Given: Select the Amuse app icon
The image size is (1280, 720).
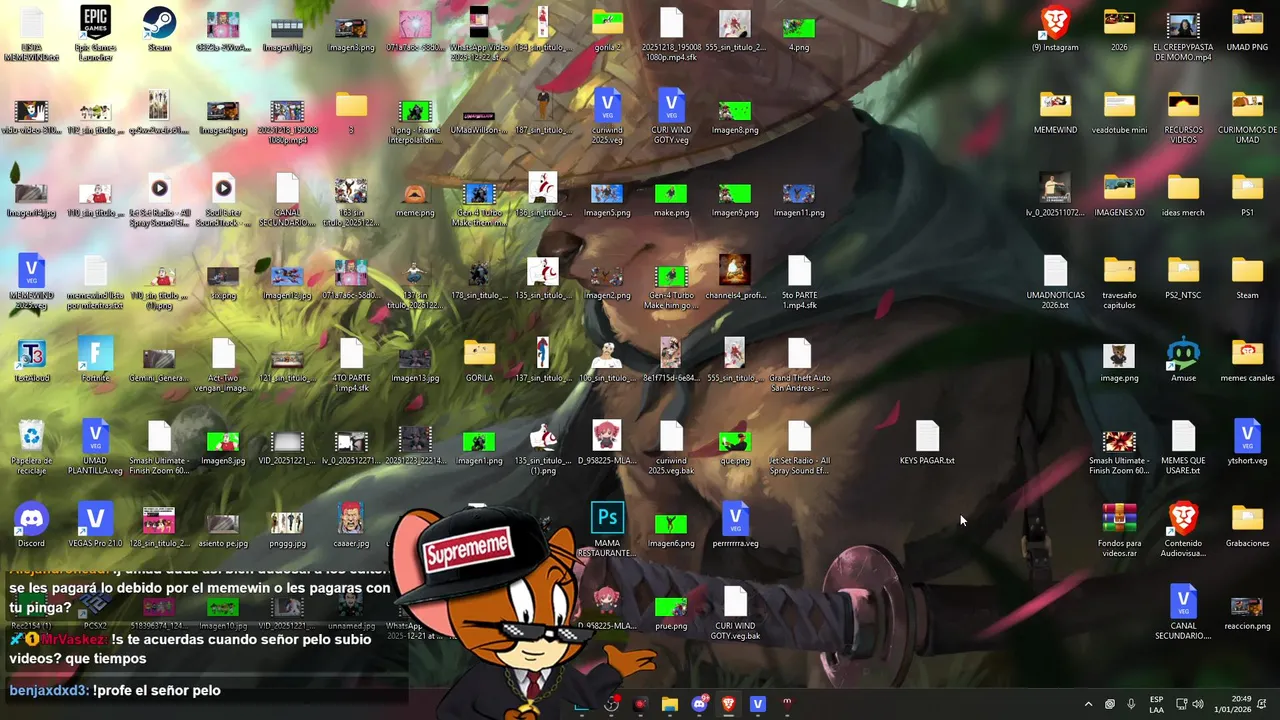Looking at the screenshot, I should click(x=1183, y=360).
